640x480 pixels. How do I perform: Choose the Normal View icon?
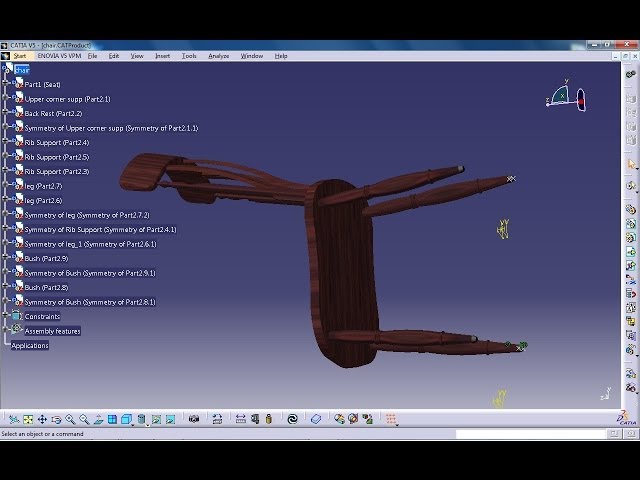[x=98, y=419]
